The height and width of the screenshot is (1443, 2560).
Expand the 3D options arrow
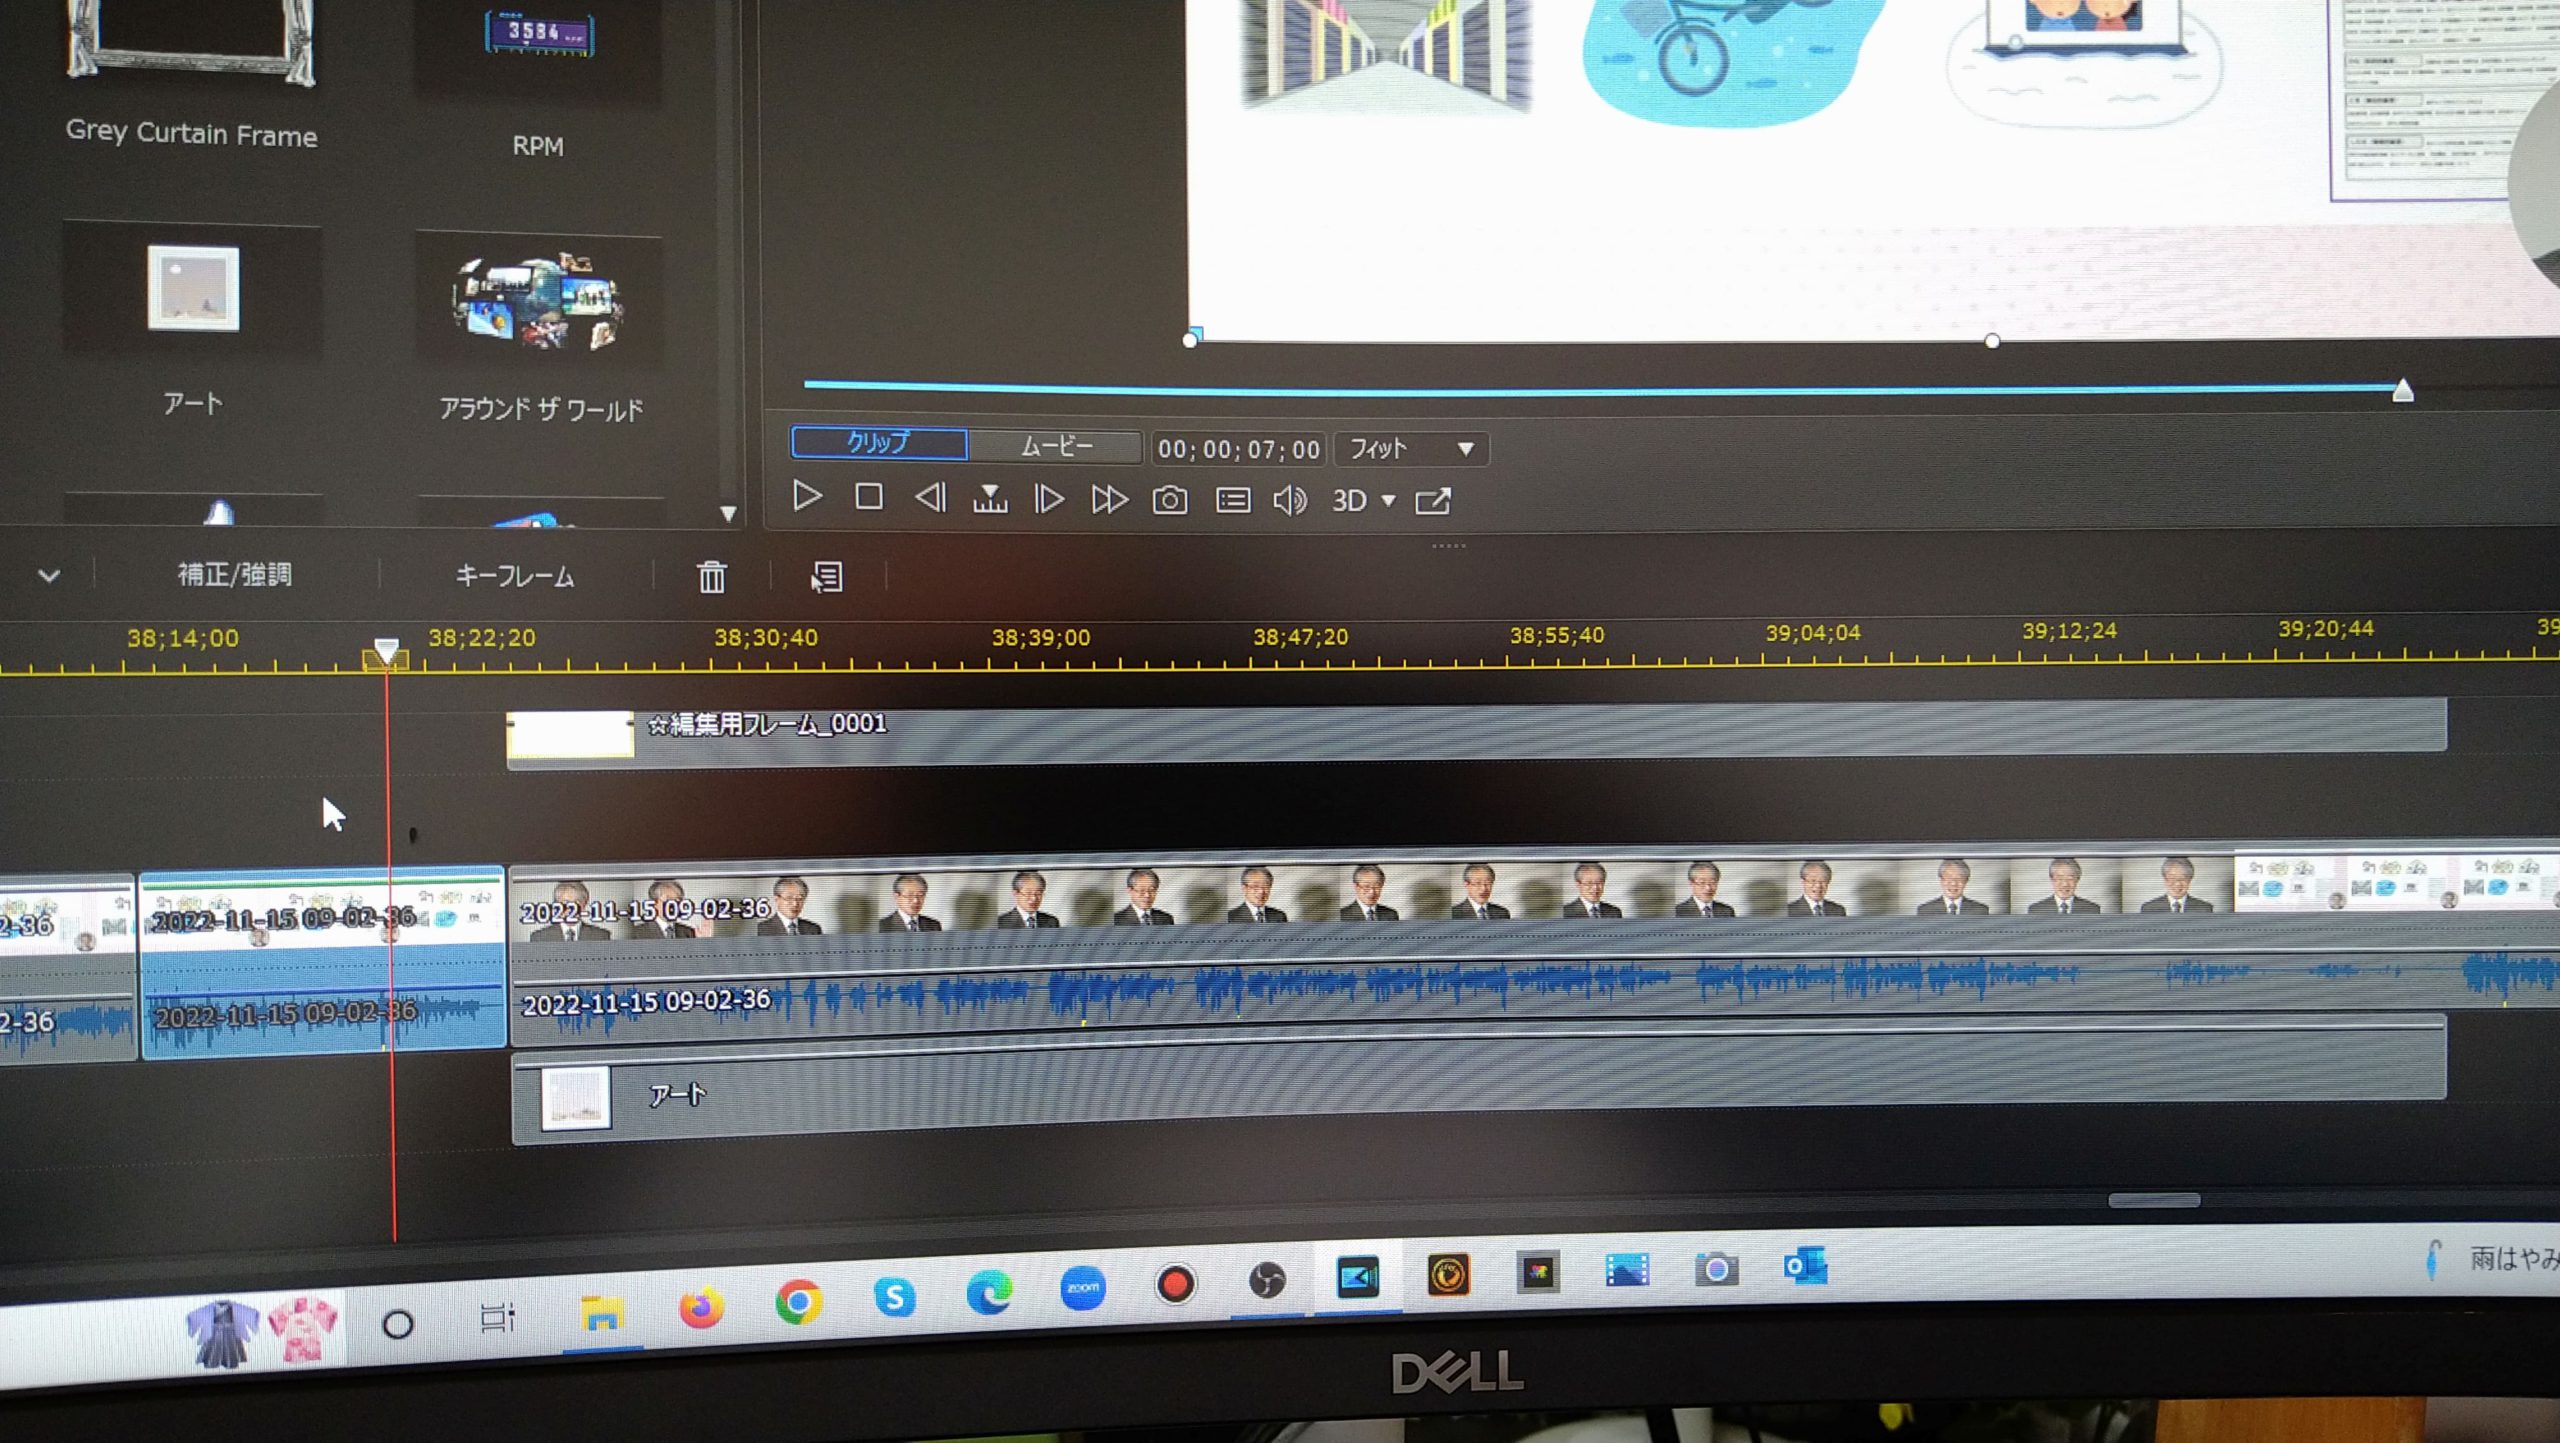[1389, 500]
